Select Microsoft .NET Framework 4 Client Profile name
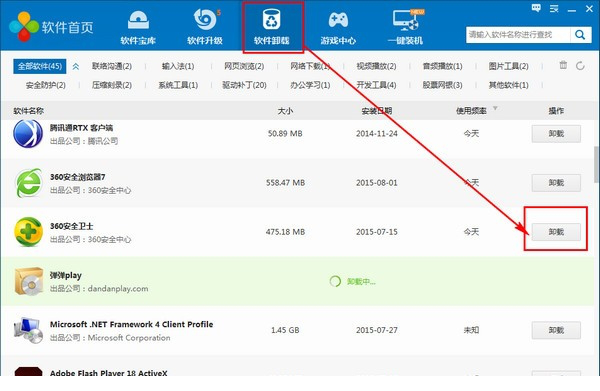 click(131, 324)
